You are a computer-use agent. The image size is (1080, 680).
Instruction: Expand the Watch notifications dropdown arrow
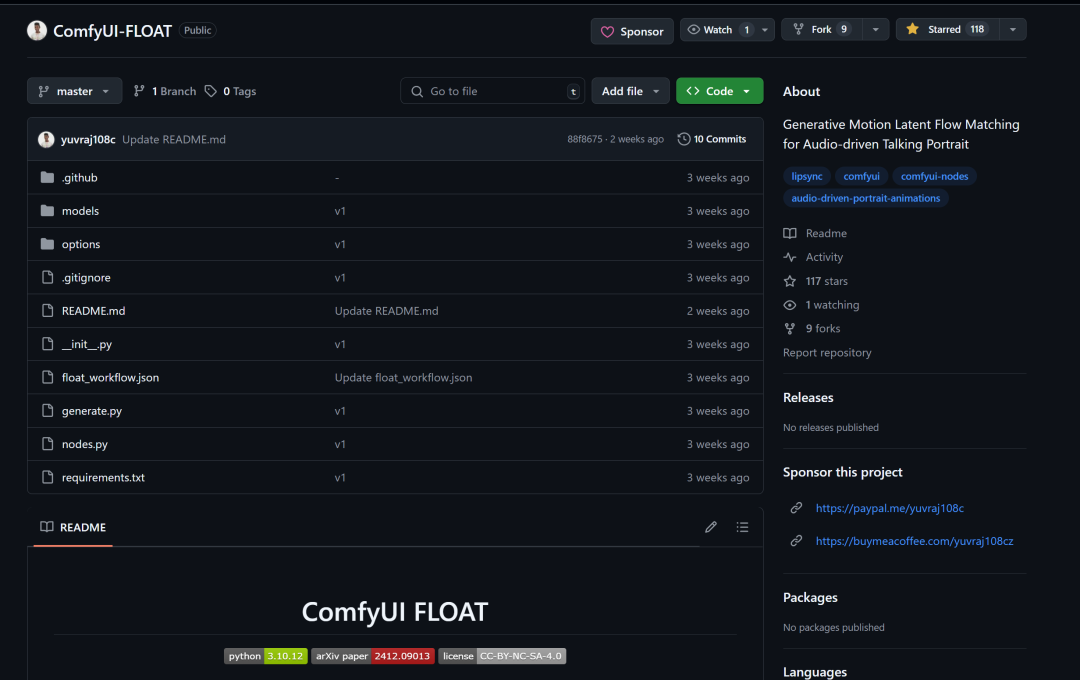[x=765, y=30]
